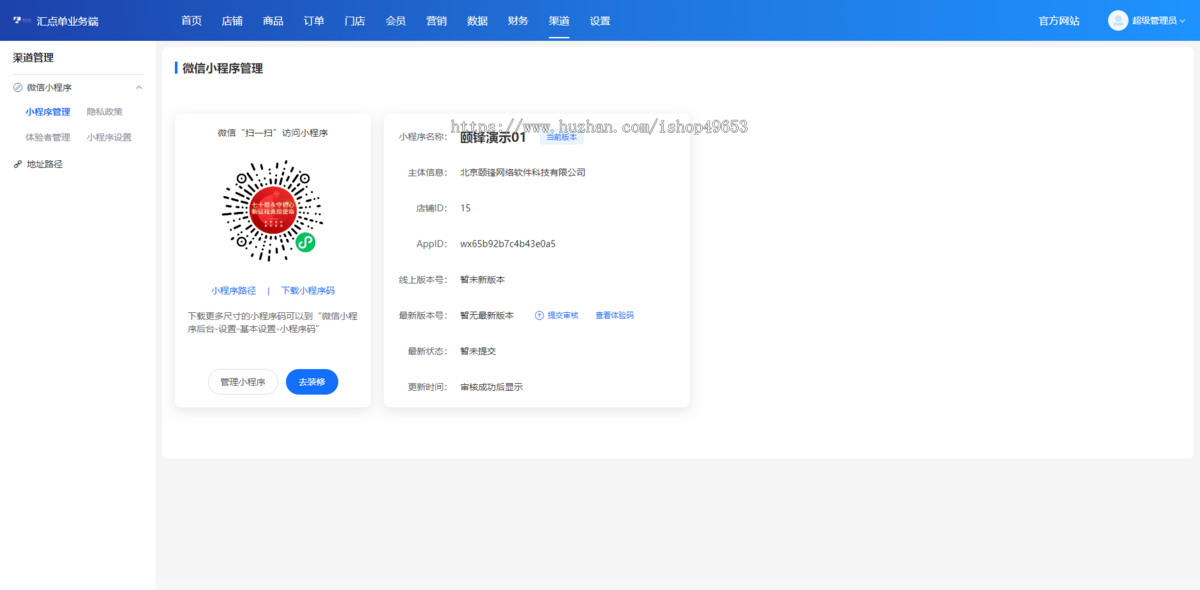The width and height of the screenshot is (1200, 590).
Task: Open the 门店 top menu
Action: pos(354,20)
